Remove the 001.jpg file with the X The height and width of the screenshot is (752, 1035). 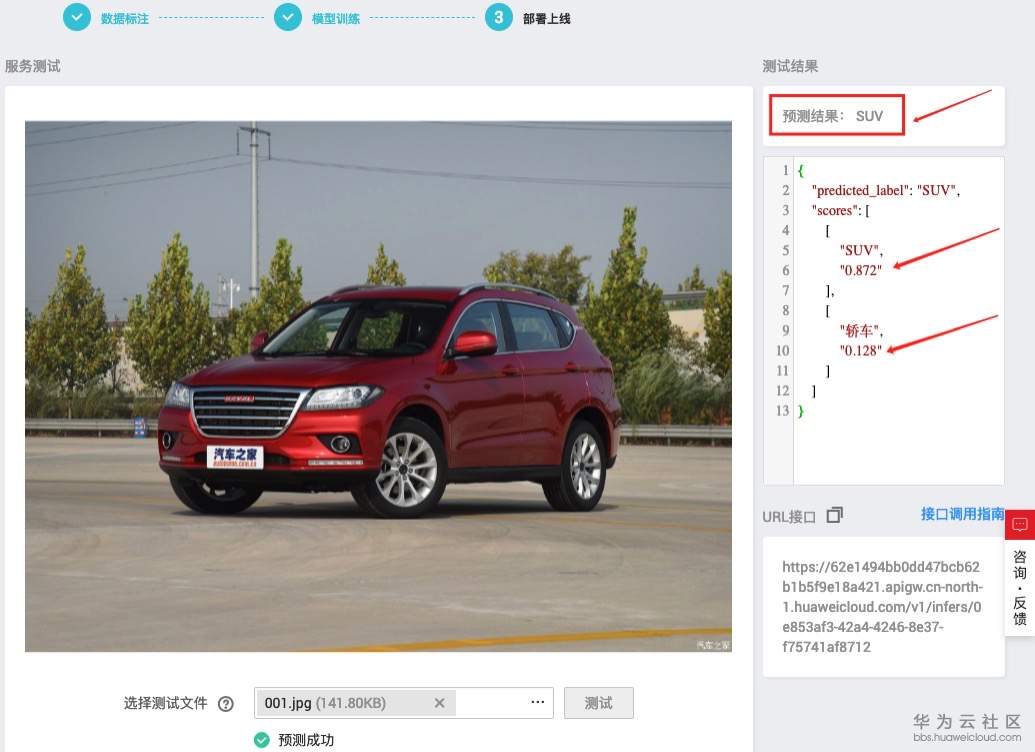[x=440, y=703]
